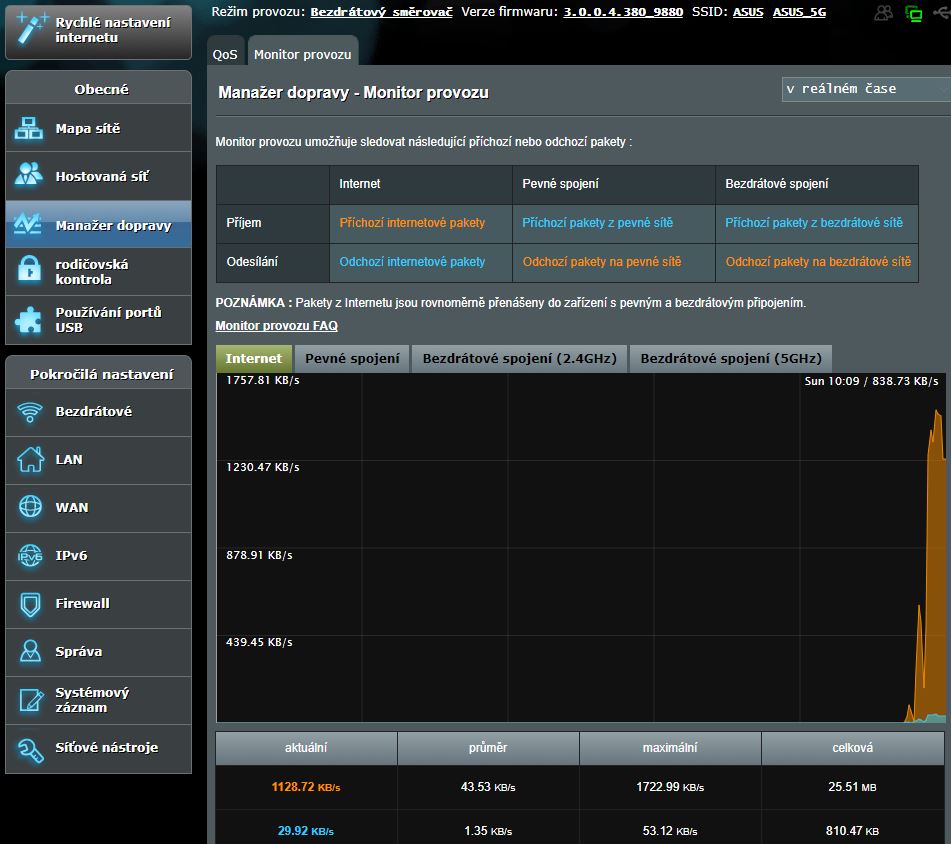Click the WAN globe icon
The image size is (951, 844).
coord(30,507)
